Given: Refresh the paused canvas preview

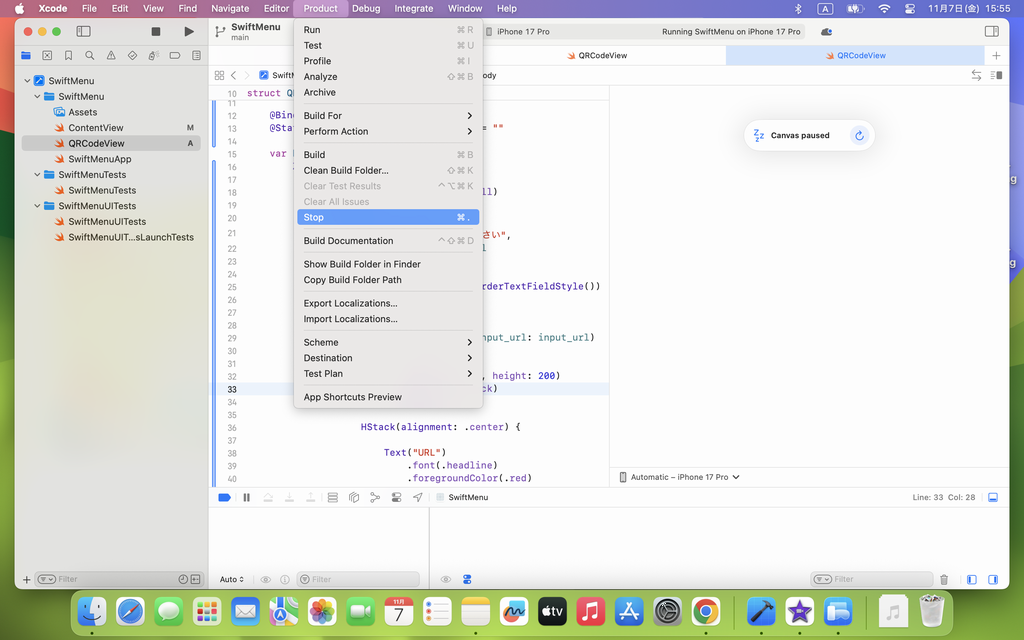Looking at the screenshot, I should (859, 136).
